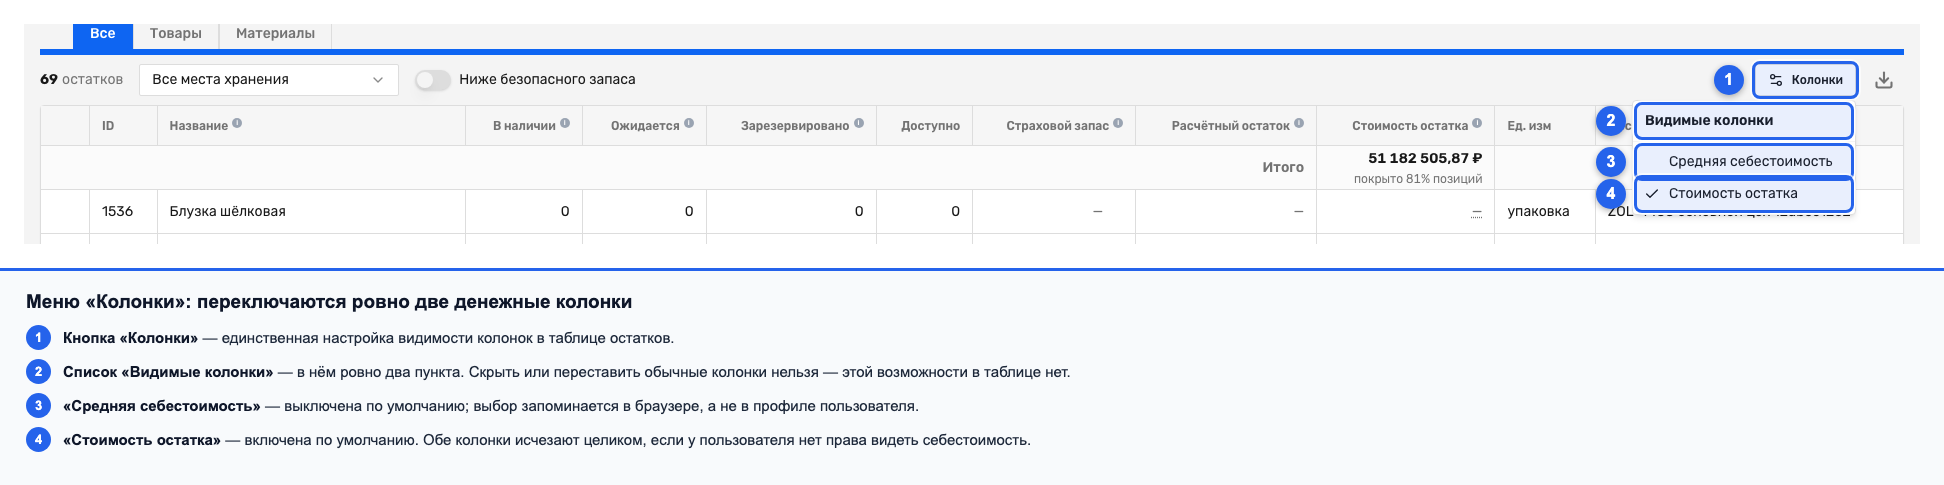Switch to the Материалы tab
The image size is (1944, 485).
[x=275, y=34]
